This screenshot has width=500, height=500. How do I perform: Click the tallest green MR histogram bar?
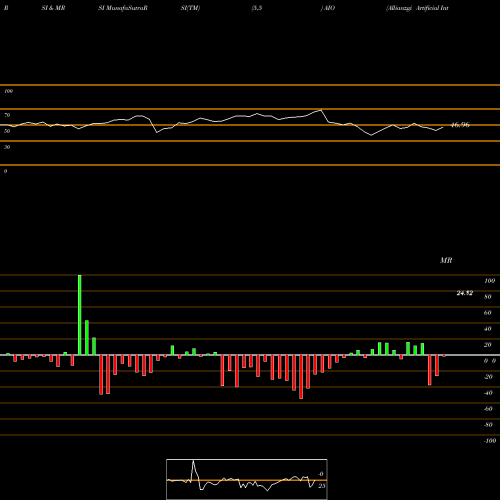point(80,315)
